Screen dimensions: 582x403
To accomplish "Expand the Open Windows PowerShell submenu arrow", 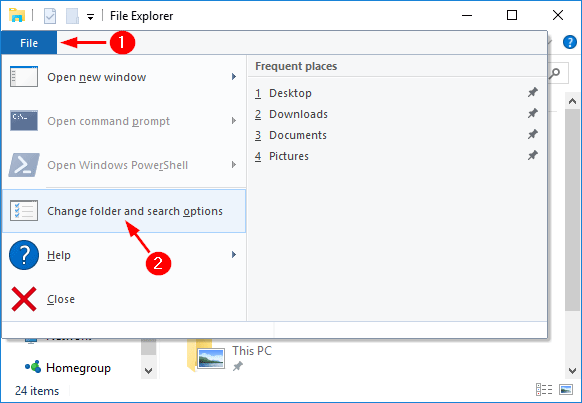I will coord(234,164).
